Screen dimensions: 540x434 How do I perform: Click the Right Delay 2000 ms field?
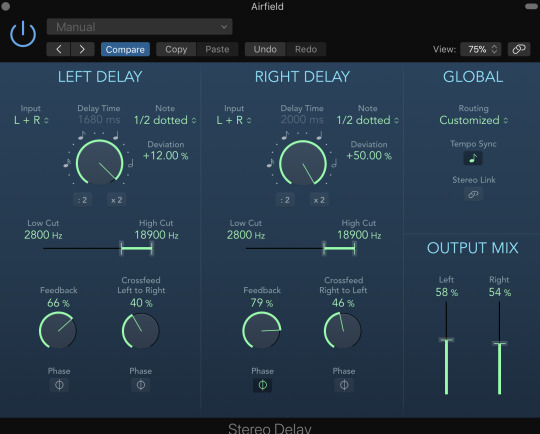pyautogui.click(x=302, y=120)
